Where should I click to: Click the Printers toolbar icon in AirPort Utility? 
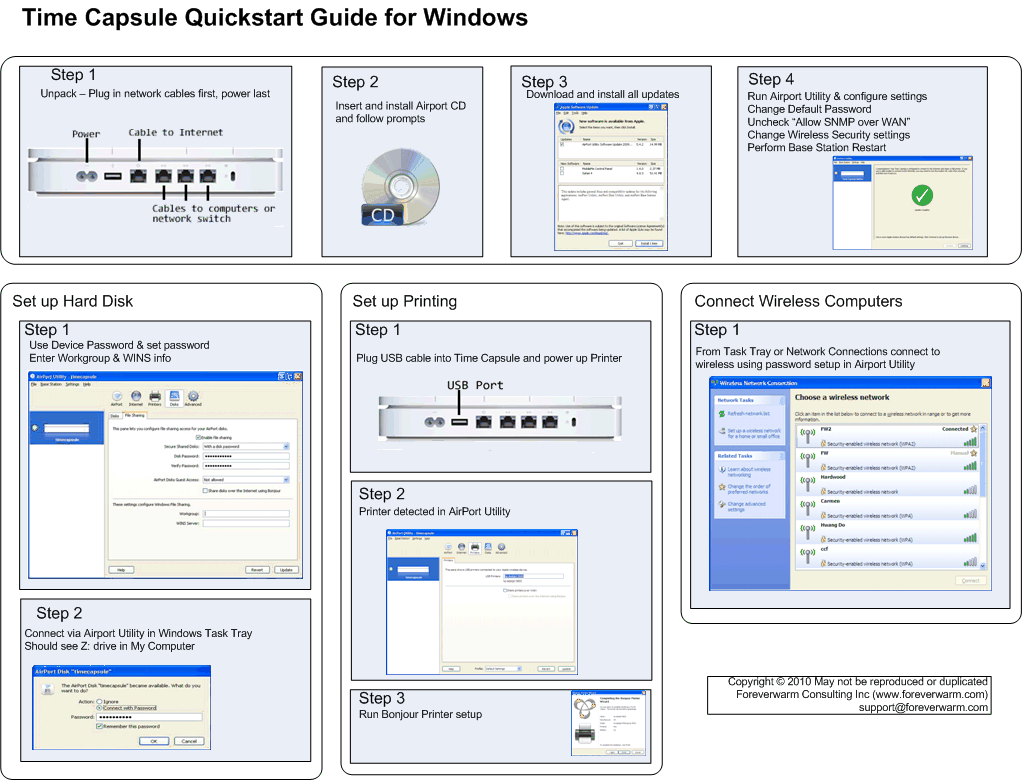tap(155, 397)
